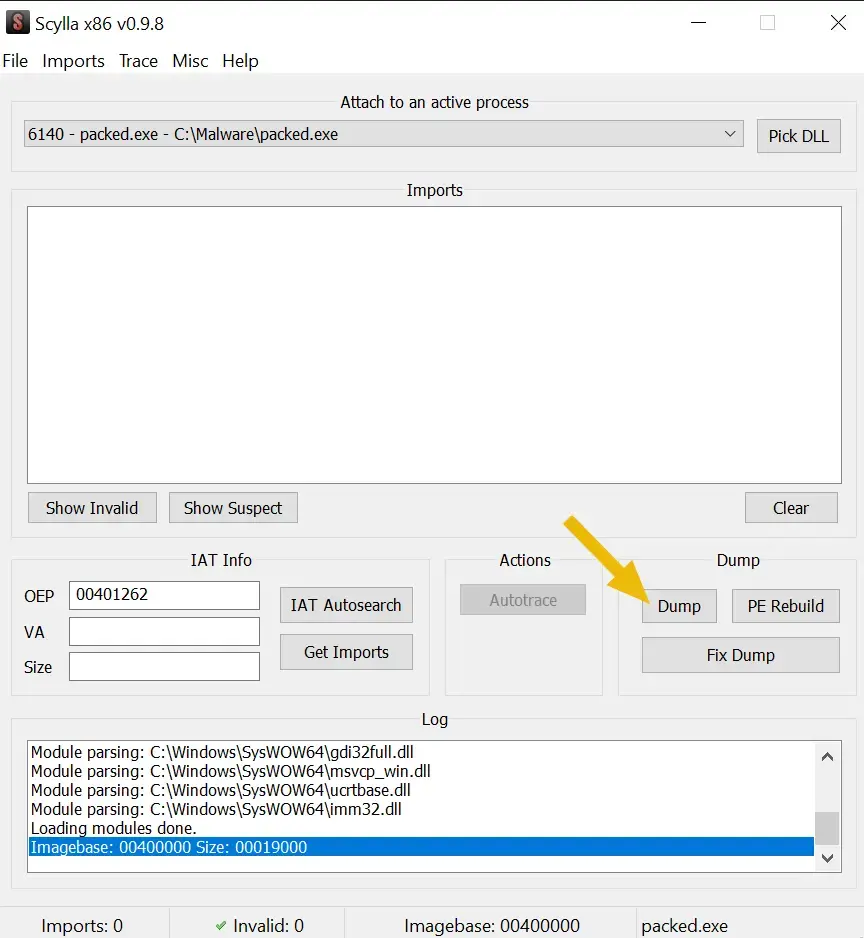The image size is (864, 938).
Task: Expand the active process dropdown list
Action: (729, 134)
